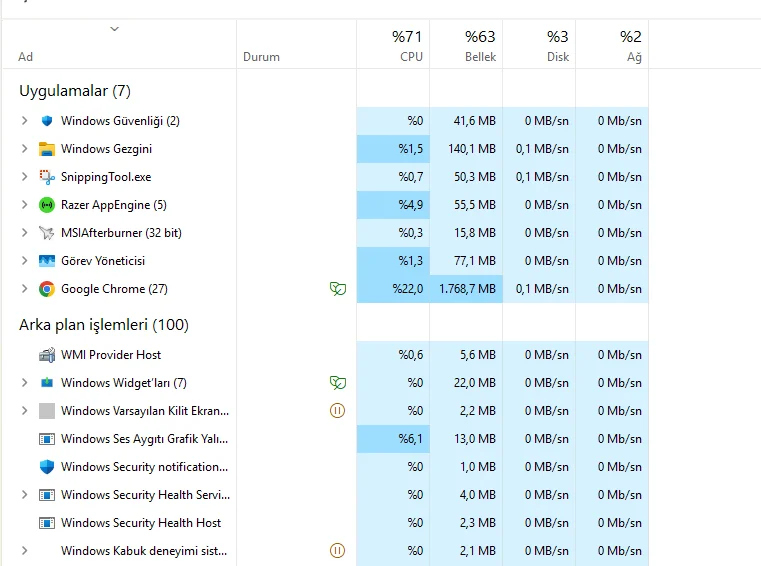Expand Windows Widget'ları (7) group
The width and height of the screenshot is (761, 566).
pyautogui.click(x=24, y=383)
